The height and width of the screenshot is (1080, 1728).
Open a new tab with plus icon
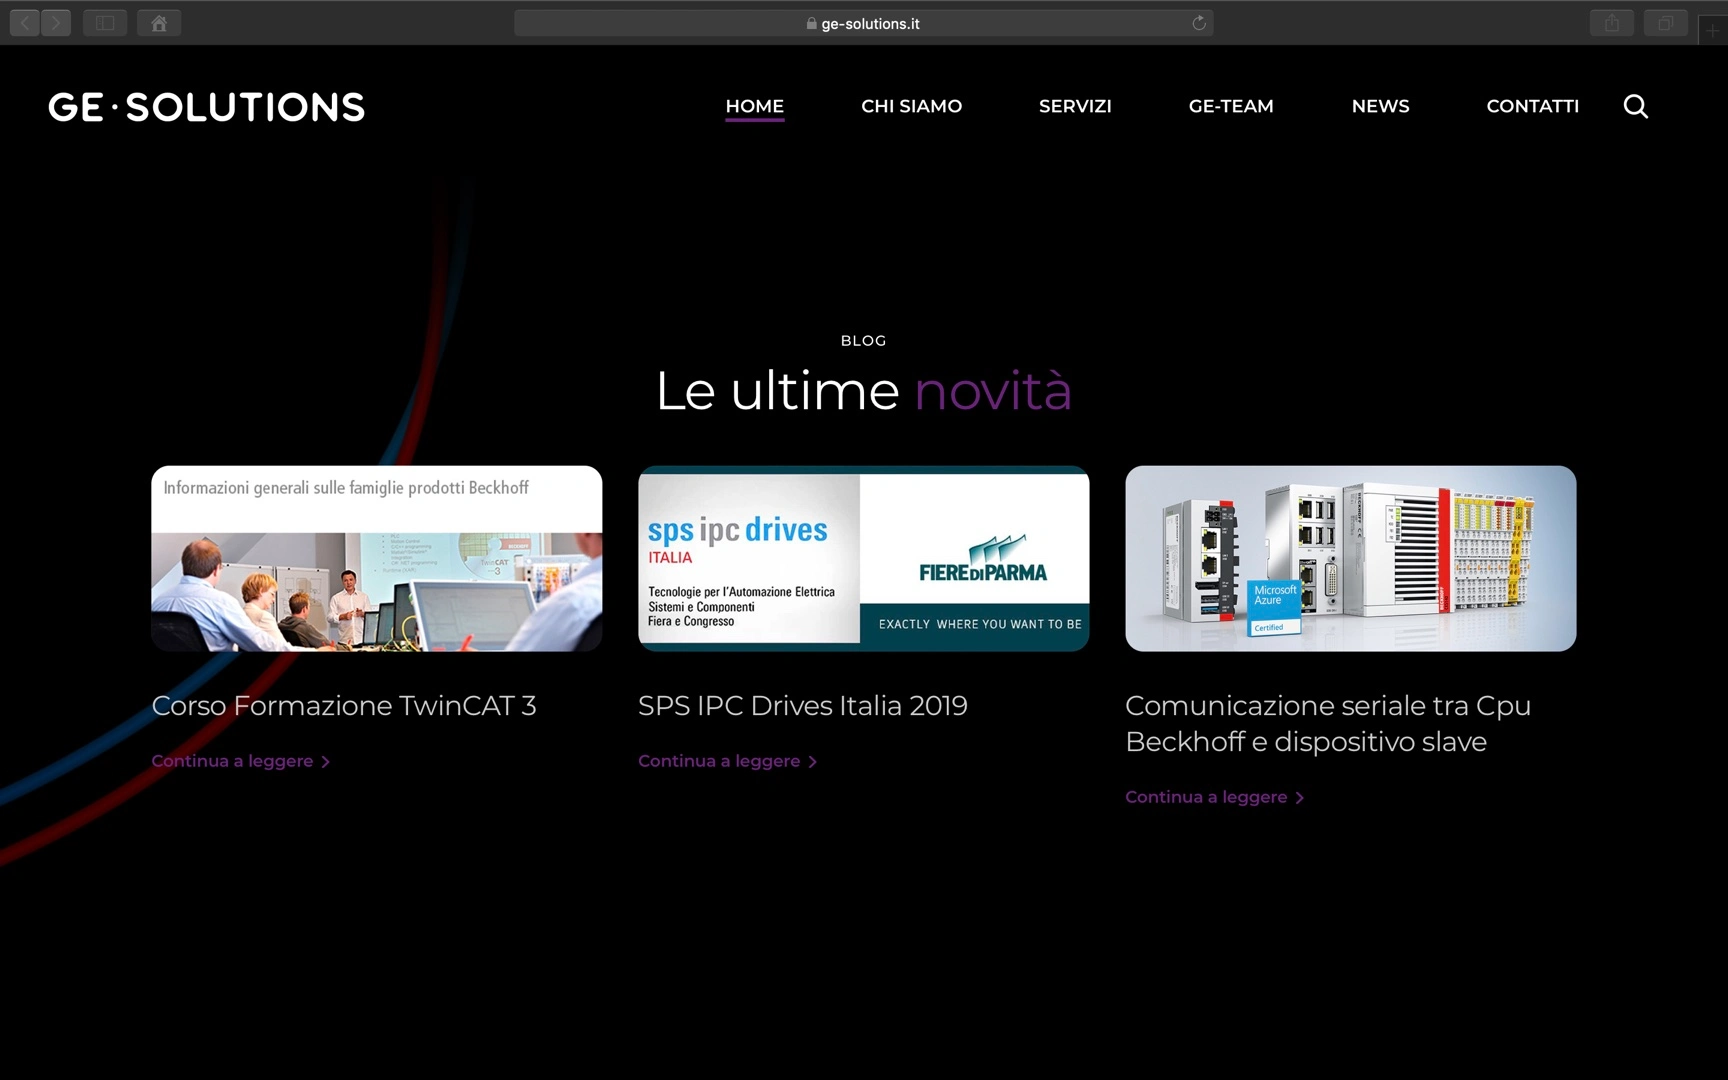(x=1713, y=30)
